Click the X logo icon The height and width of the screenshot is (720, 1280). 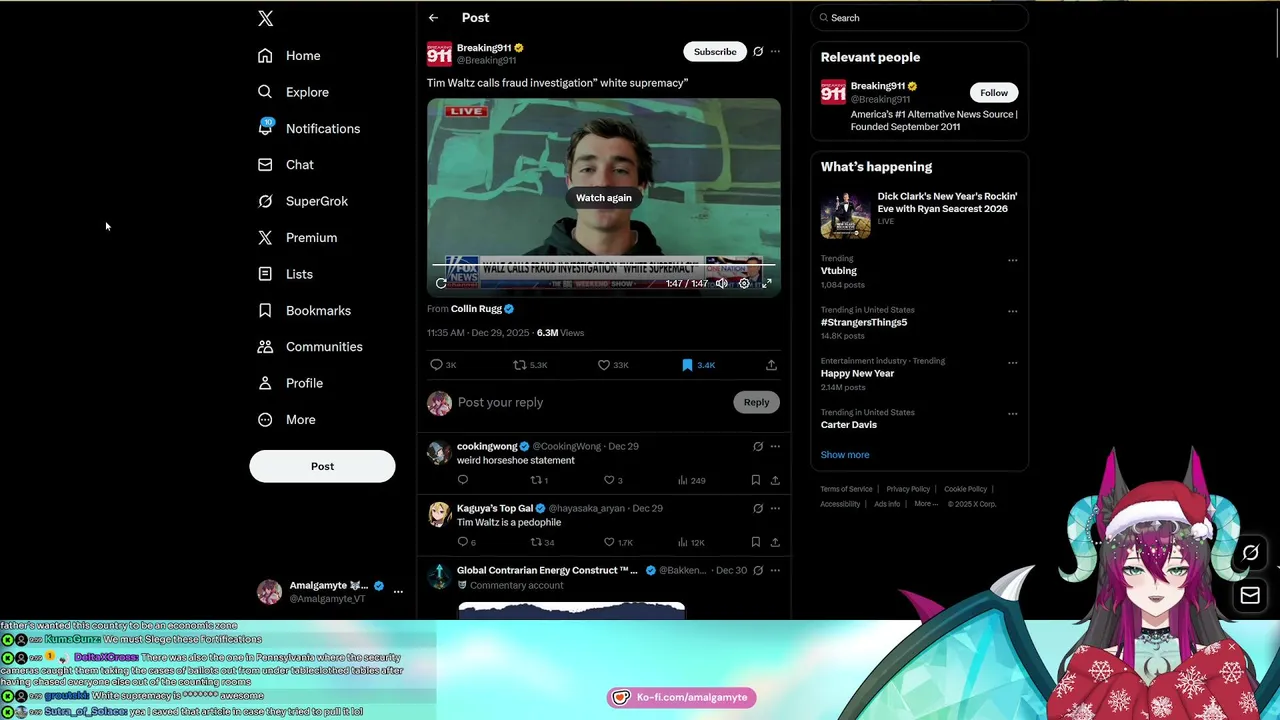tap(265, 18)
